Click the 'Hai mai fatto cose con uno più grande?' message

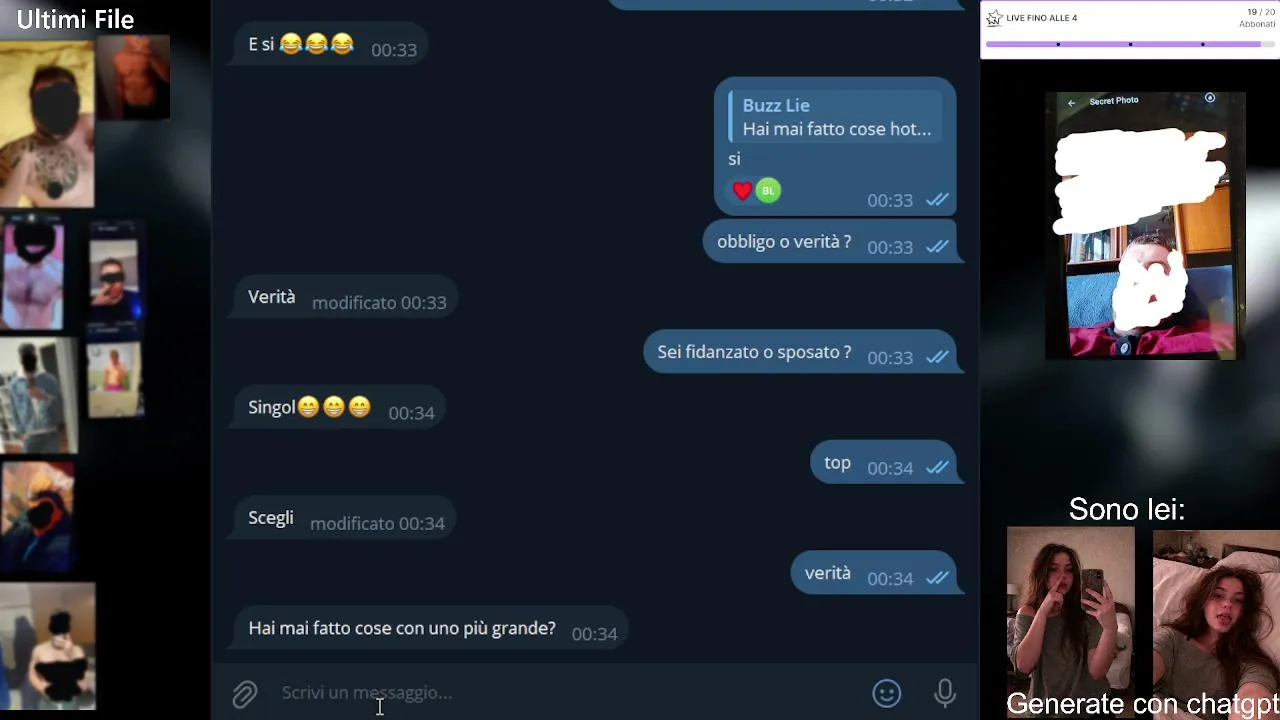coord(429,629)
